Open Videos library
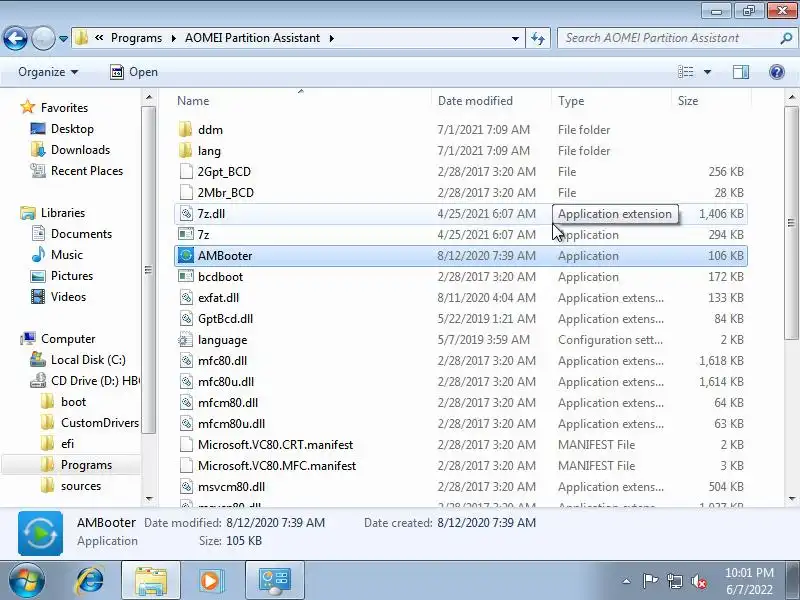This screenshot has width=800, height=600. tap(68, 296)
